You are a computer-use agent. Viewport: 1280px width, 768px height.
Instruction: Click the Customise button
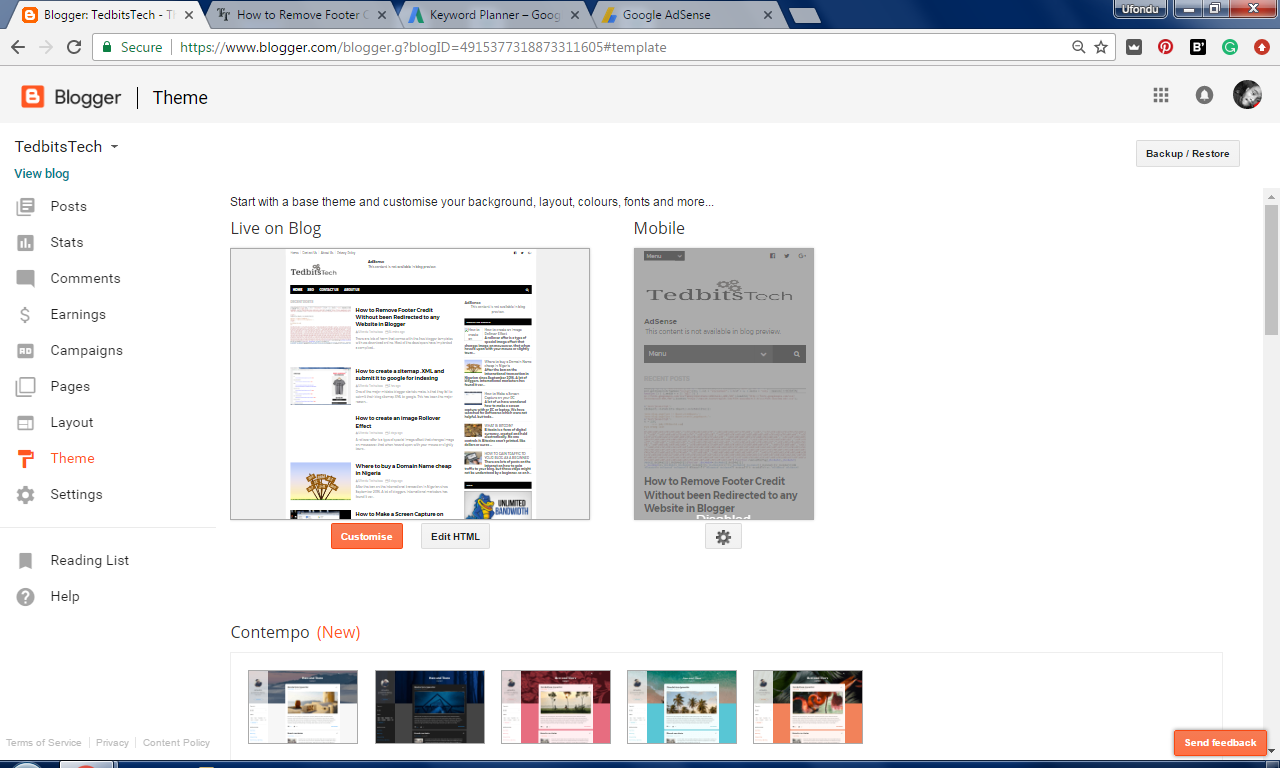(x=367, y=537)
